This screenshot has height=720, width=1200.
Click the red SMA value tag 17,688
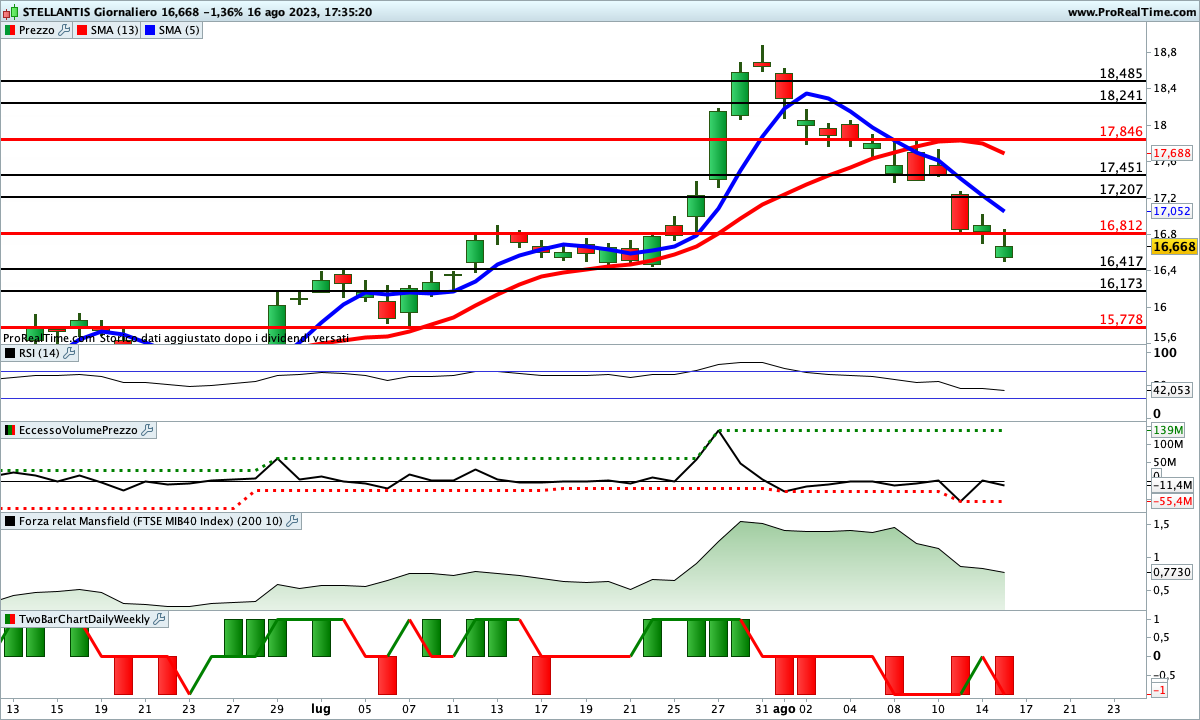tap(1170, 153)
